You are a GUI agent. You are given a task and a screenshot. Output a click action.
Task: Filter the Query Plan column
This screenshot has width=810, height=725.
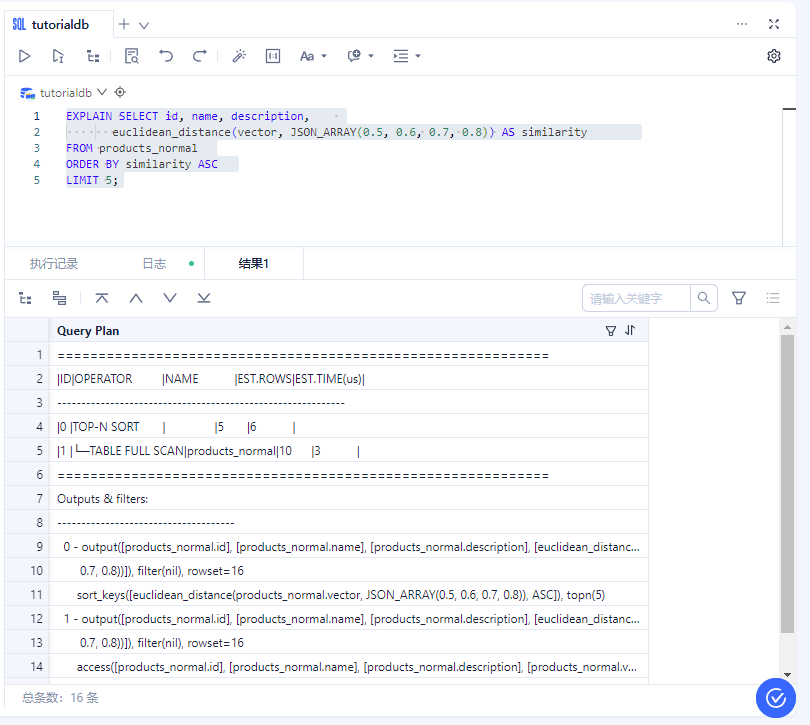click(x=611, y=331)
